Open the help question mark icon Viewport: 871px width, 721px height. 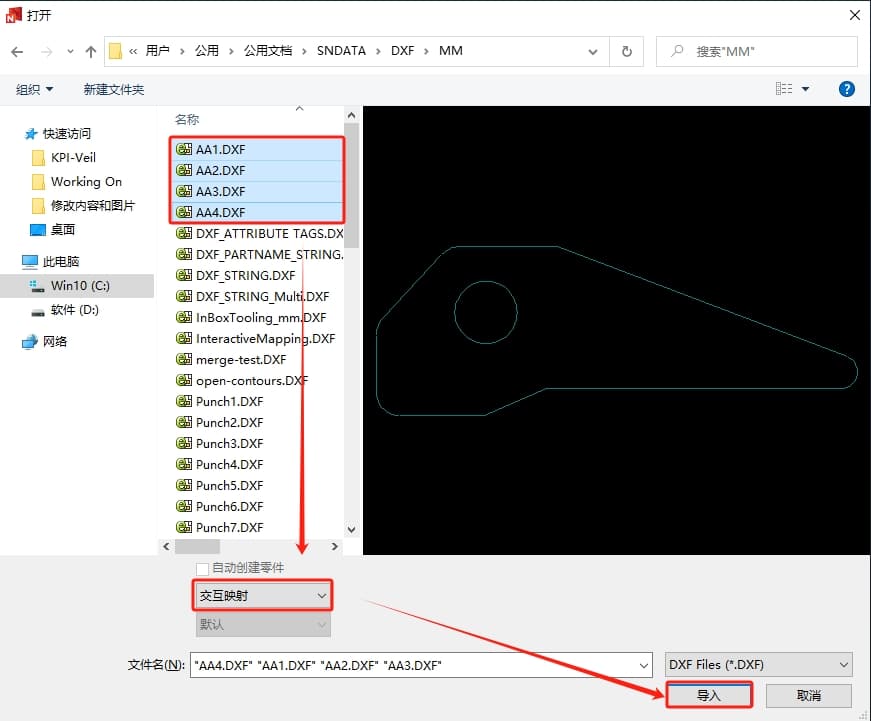846,89
